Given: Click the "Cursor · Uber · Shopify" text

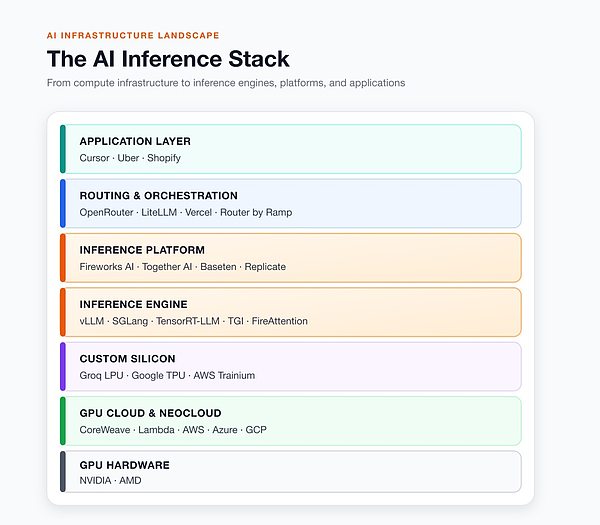Looking at the screenshot, I should (130, 158).
